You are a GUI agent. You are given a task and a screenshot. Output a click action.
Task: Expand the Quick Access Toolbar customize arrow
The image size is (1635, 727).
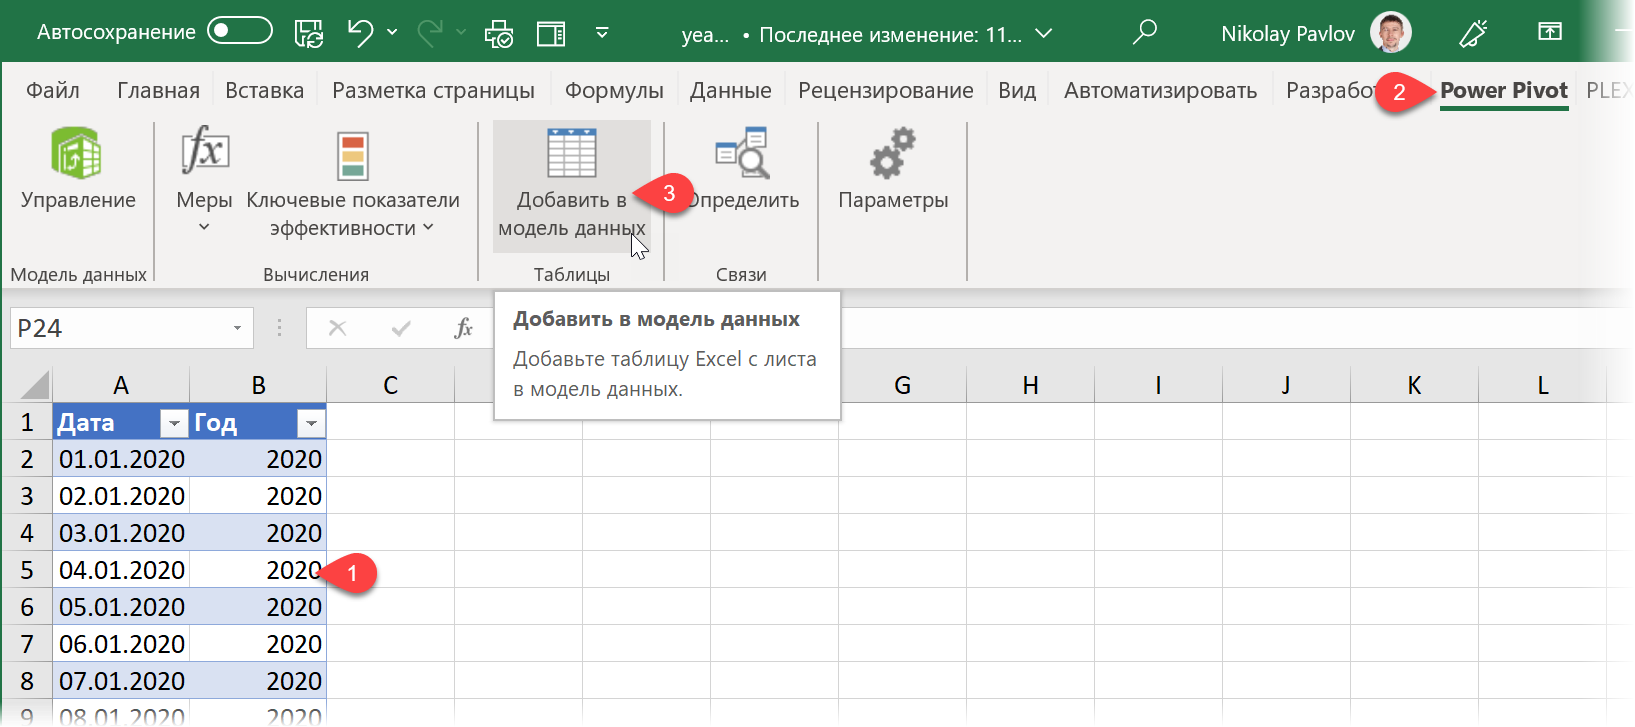(602, 33)
